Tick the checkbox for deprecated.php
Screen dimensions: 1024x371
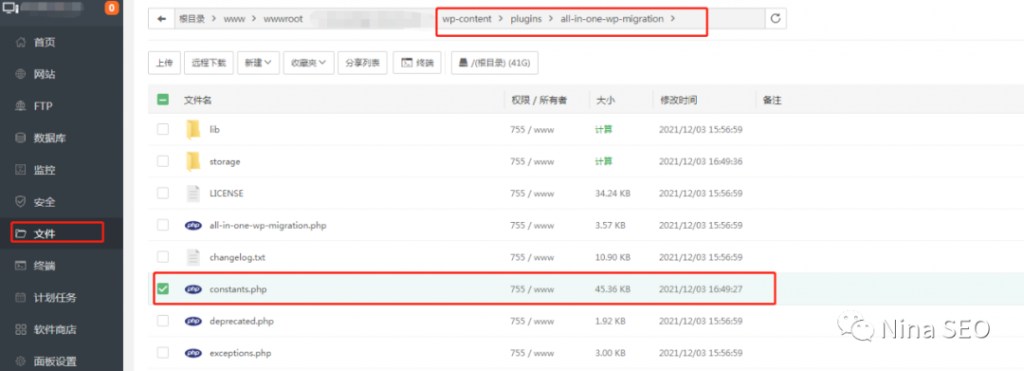(x=163, y=321)
